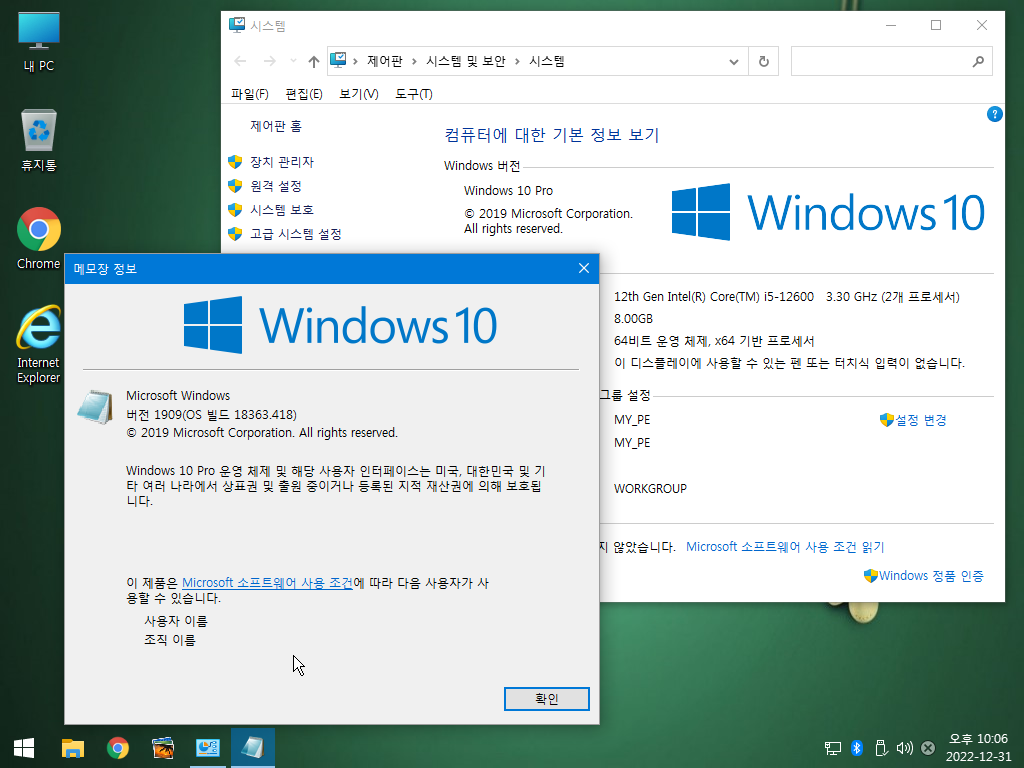Click the version 1909 build text
This screenshot has height=768, width=1024.
(x=211, y=415)
